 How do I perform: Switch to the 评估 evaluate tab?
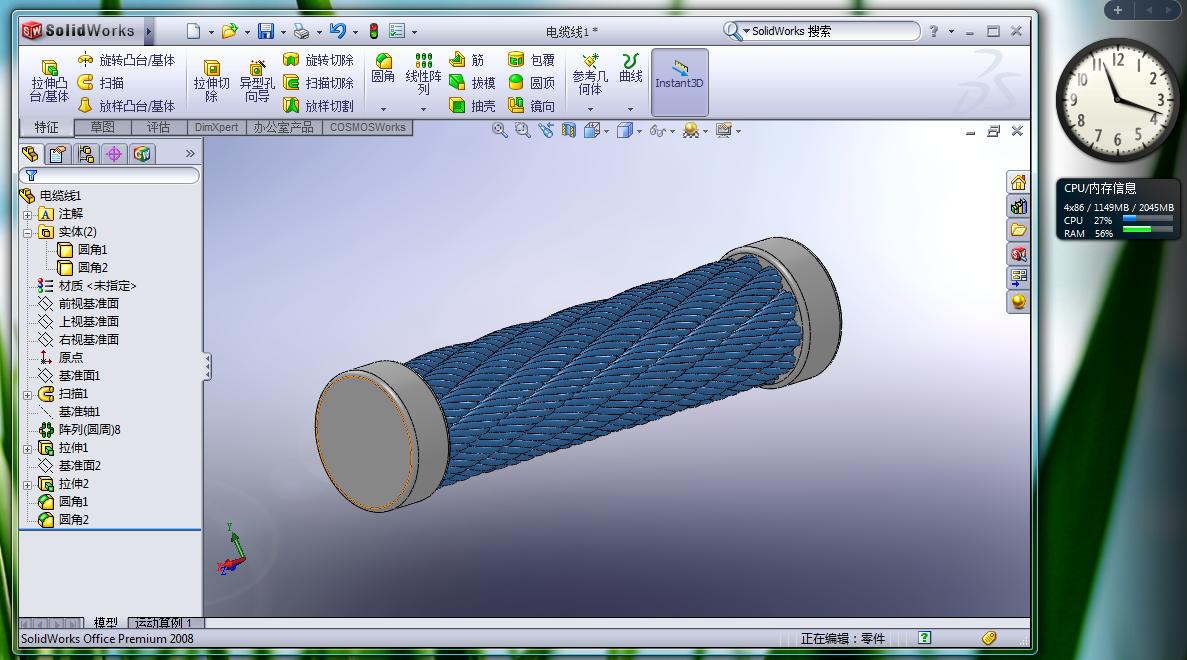tap(158, 127)
